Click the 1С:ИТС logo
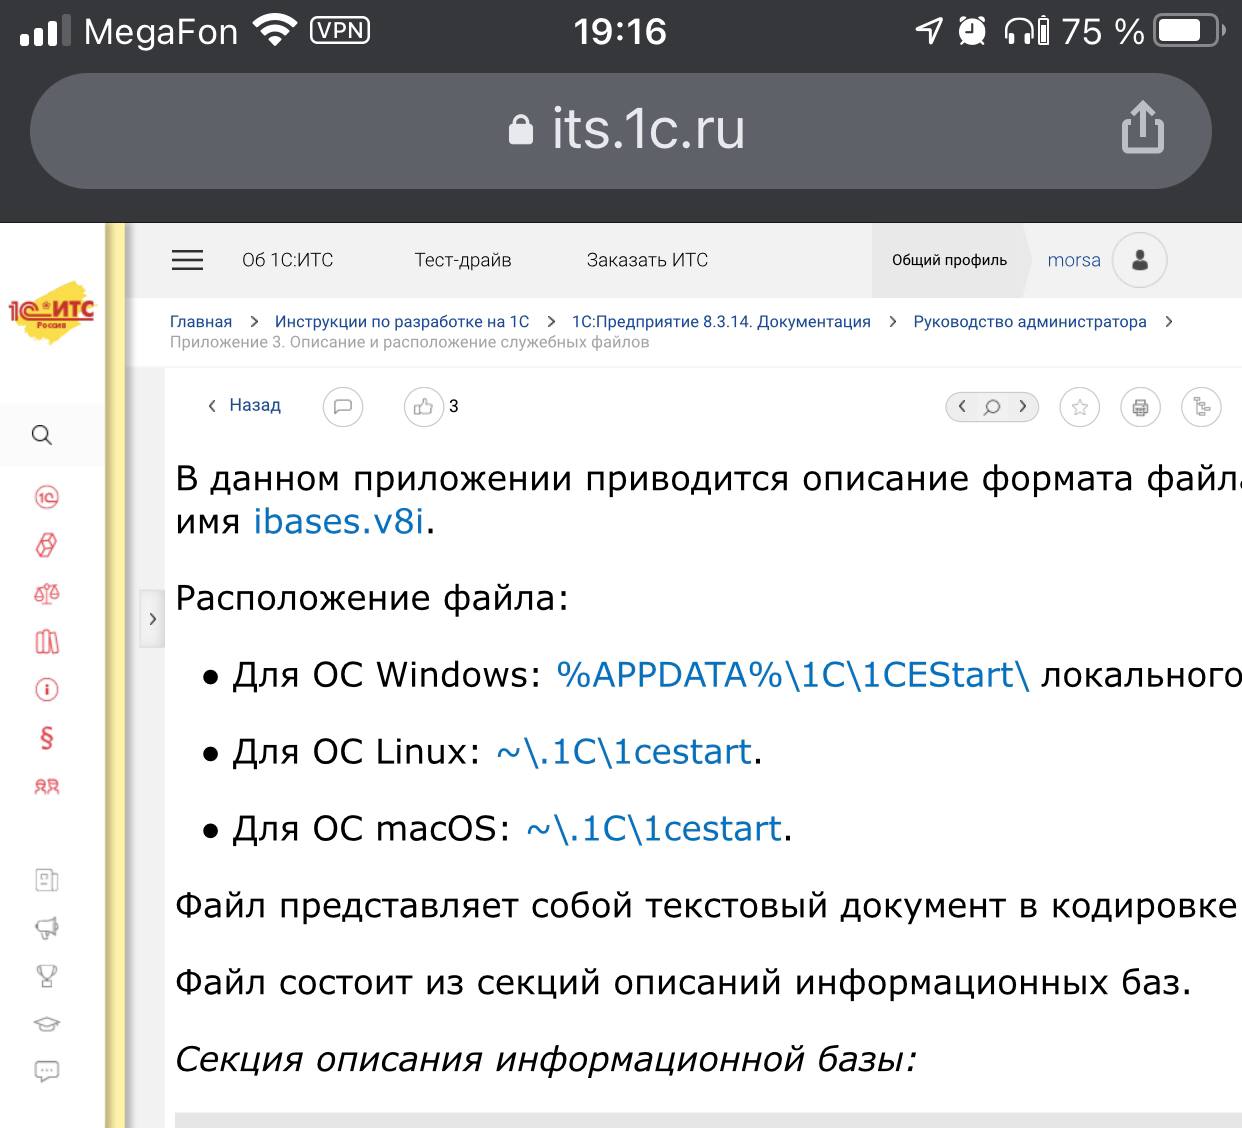 (51, 312)
